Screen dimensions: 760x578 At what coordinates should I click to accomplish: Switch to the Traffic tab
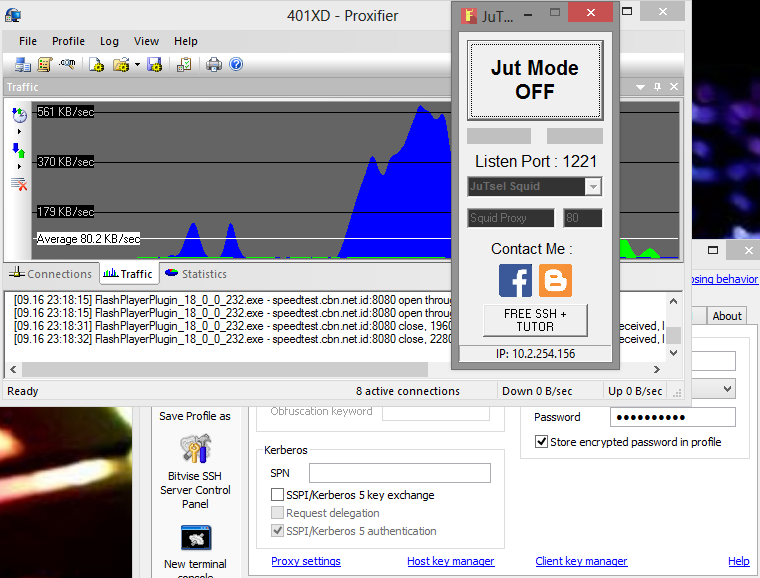pyautogui.click(x=128, y=274)
